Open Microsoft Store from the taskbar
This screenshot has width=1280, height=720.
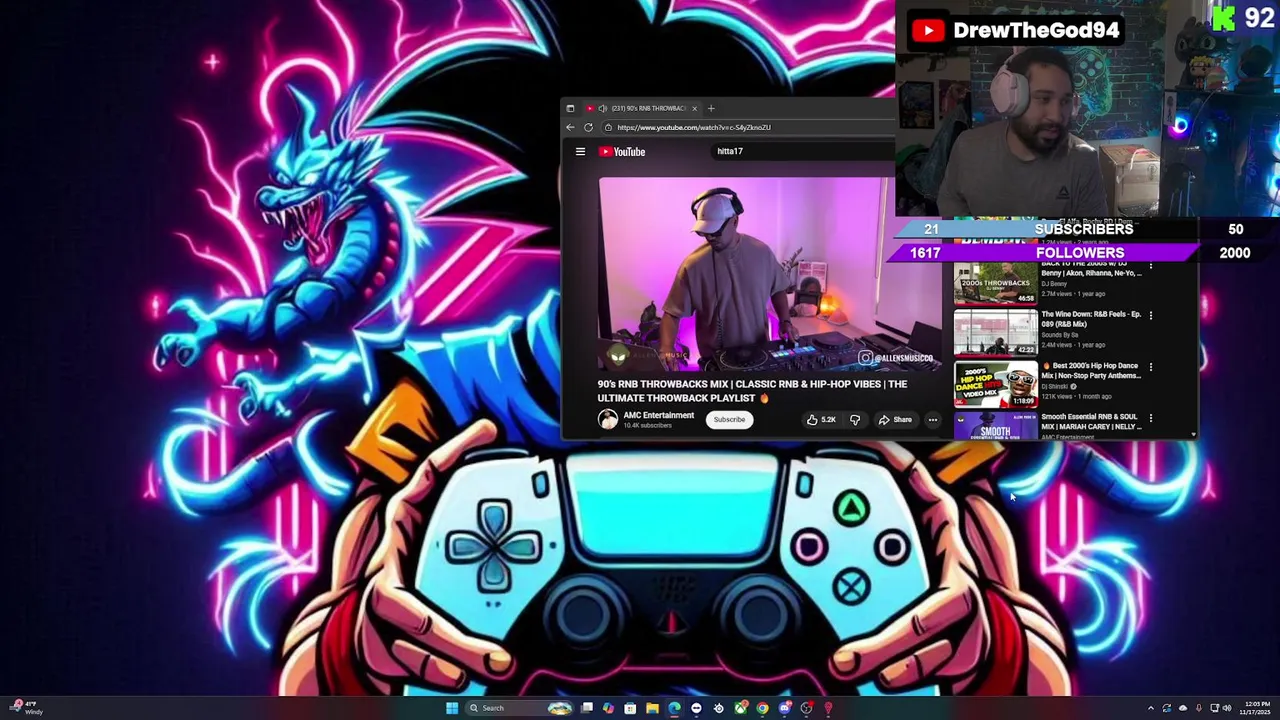click(x=630, y=708)
